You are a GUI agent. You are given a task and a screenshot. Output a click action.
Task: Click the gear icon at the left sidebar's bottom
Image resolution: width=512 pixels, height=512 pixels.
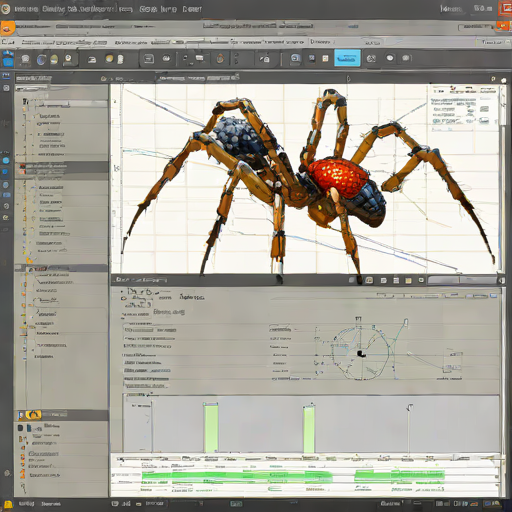[x=7, y=473]
